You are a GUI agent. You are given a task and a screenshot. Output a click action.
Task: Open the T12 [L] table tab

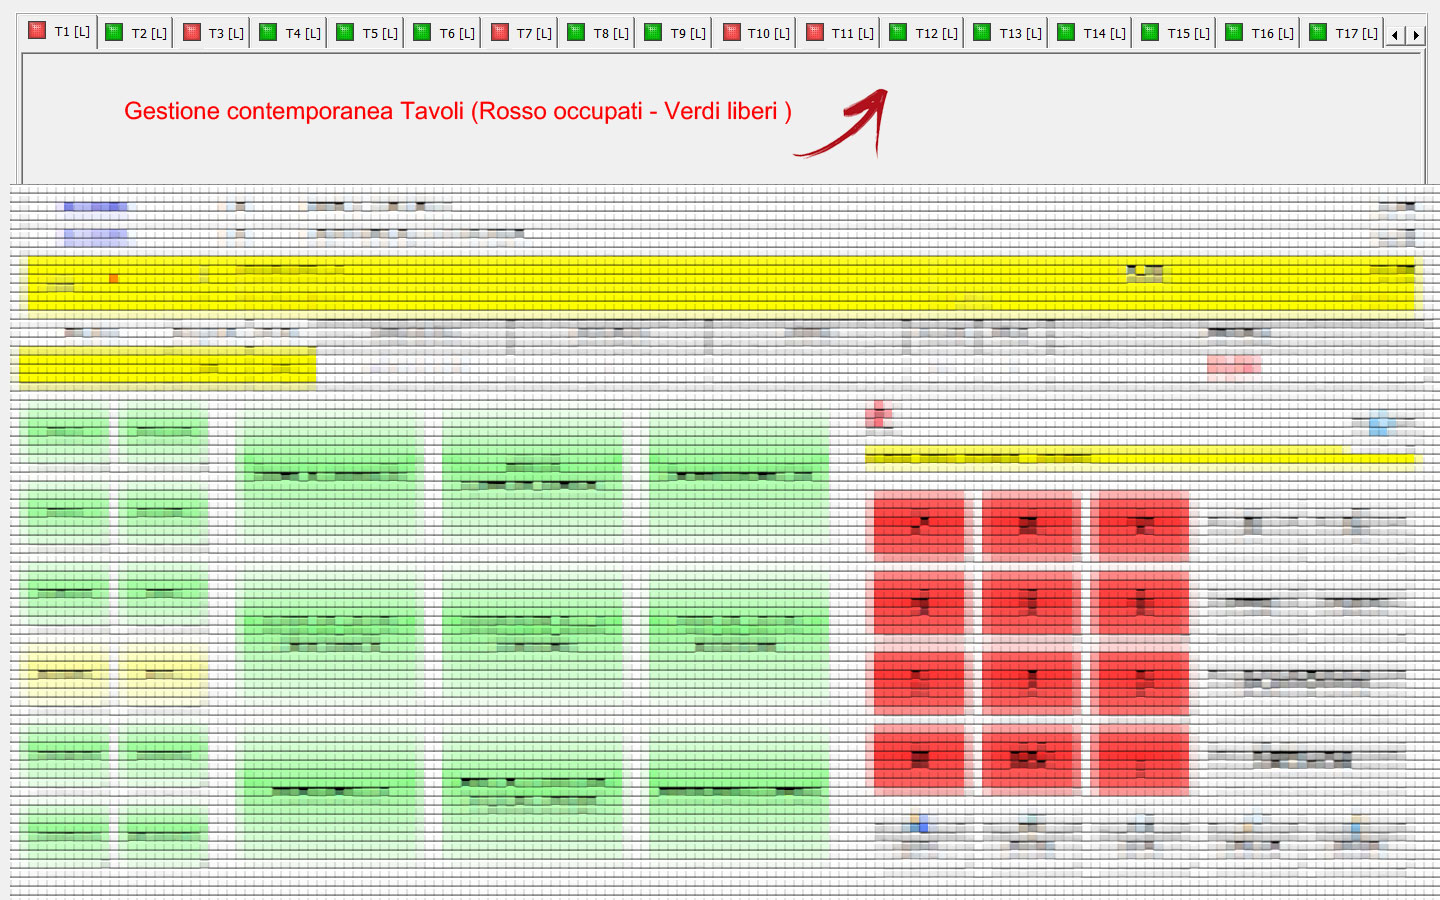[x=936, y=33]
